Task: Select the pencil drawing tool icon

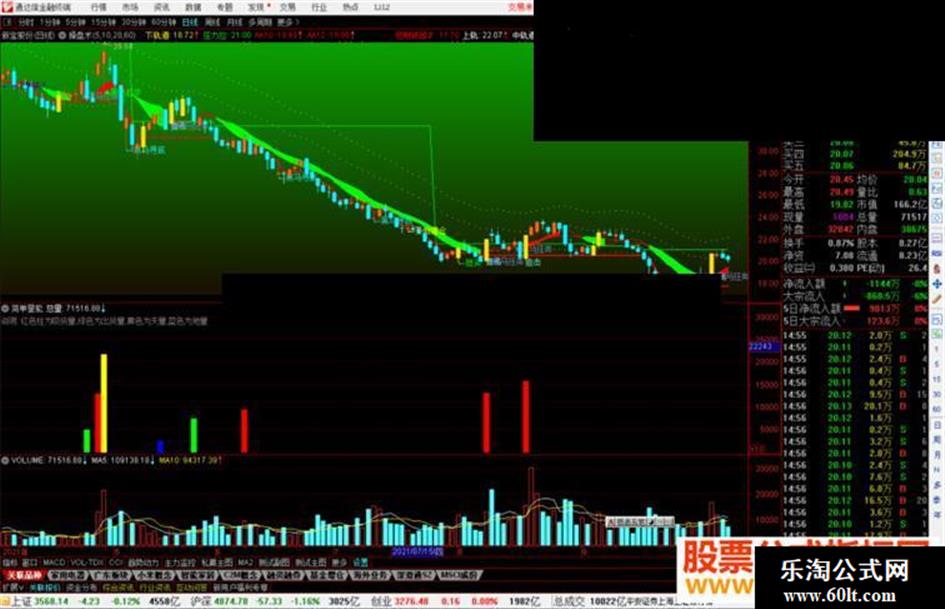Action: [x=937, y=299]
